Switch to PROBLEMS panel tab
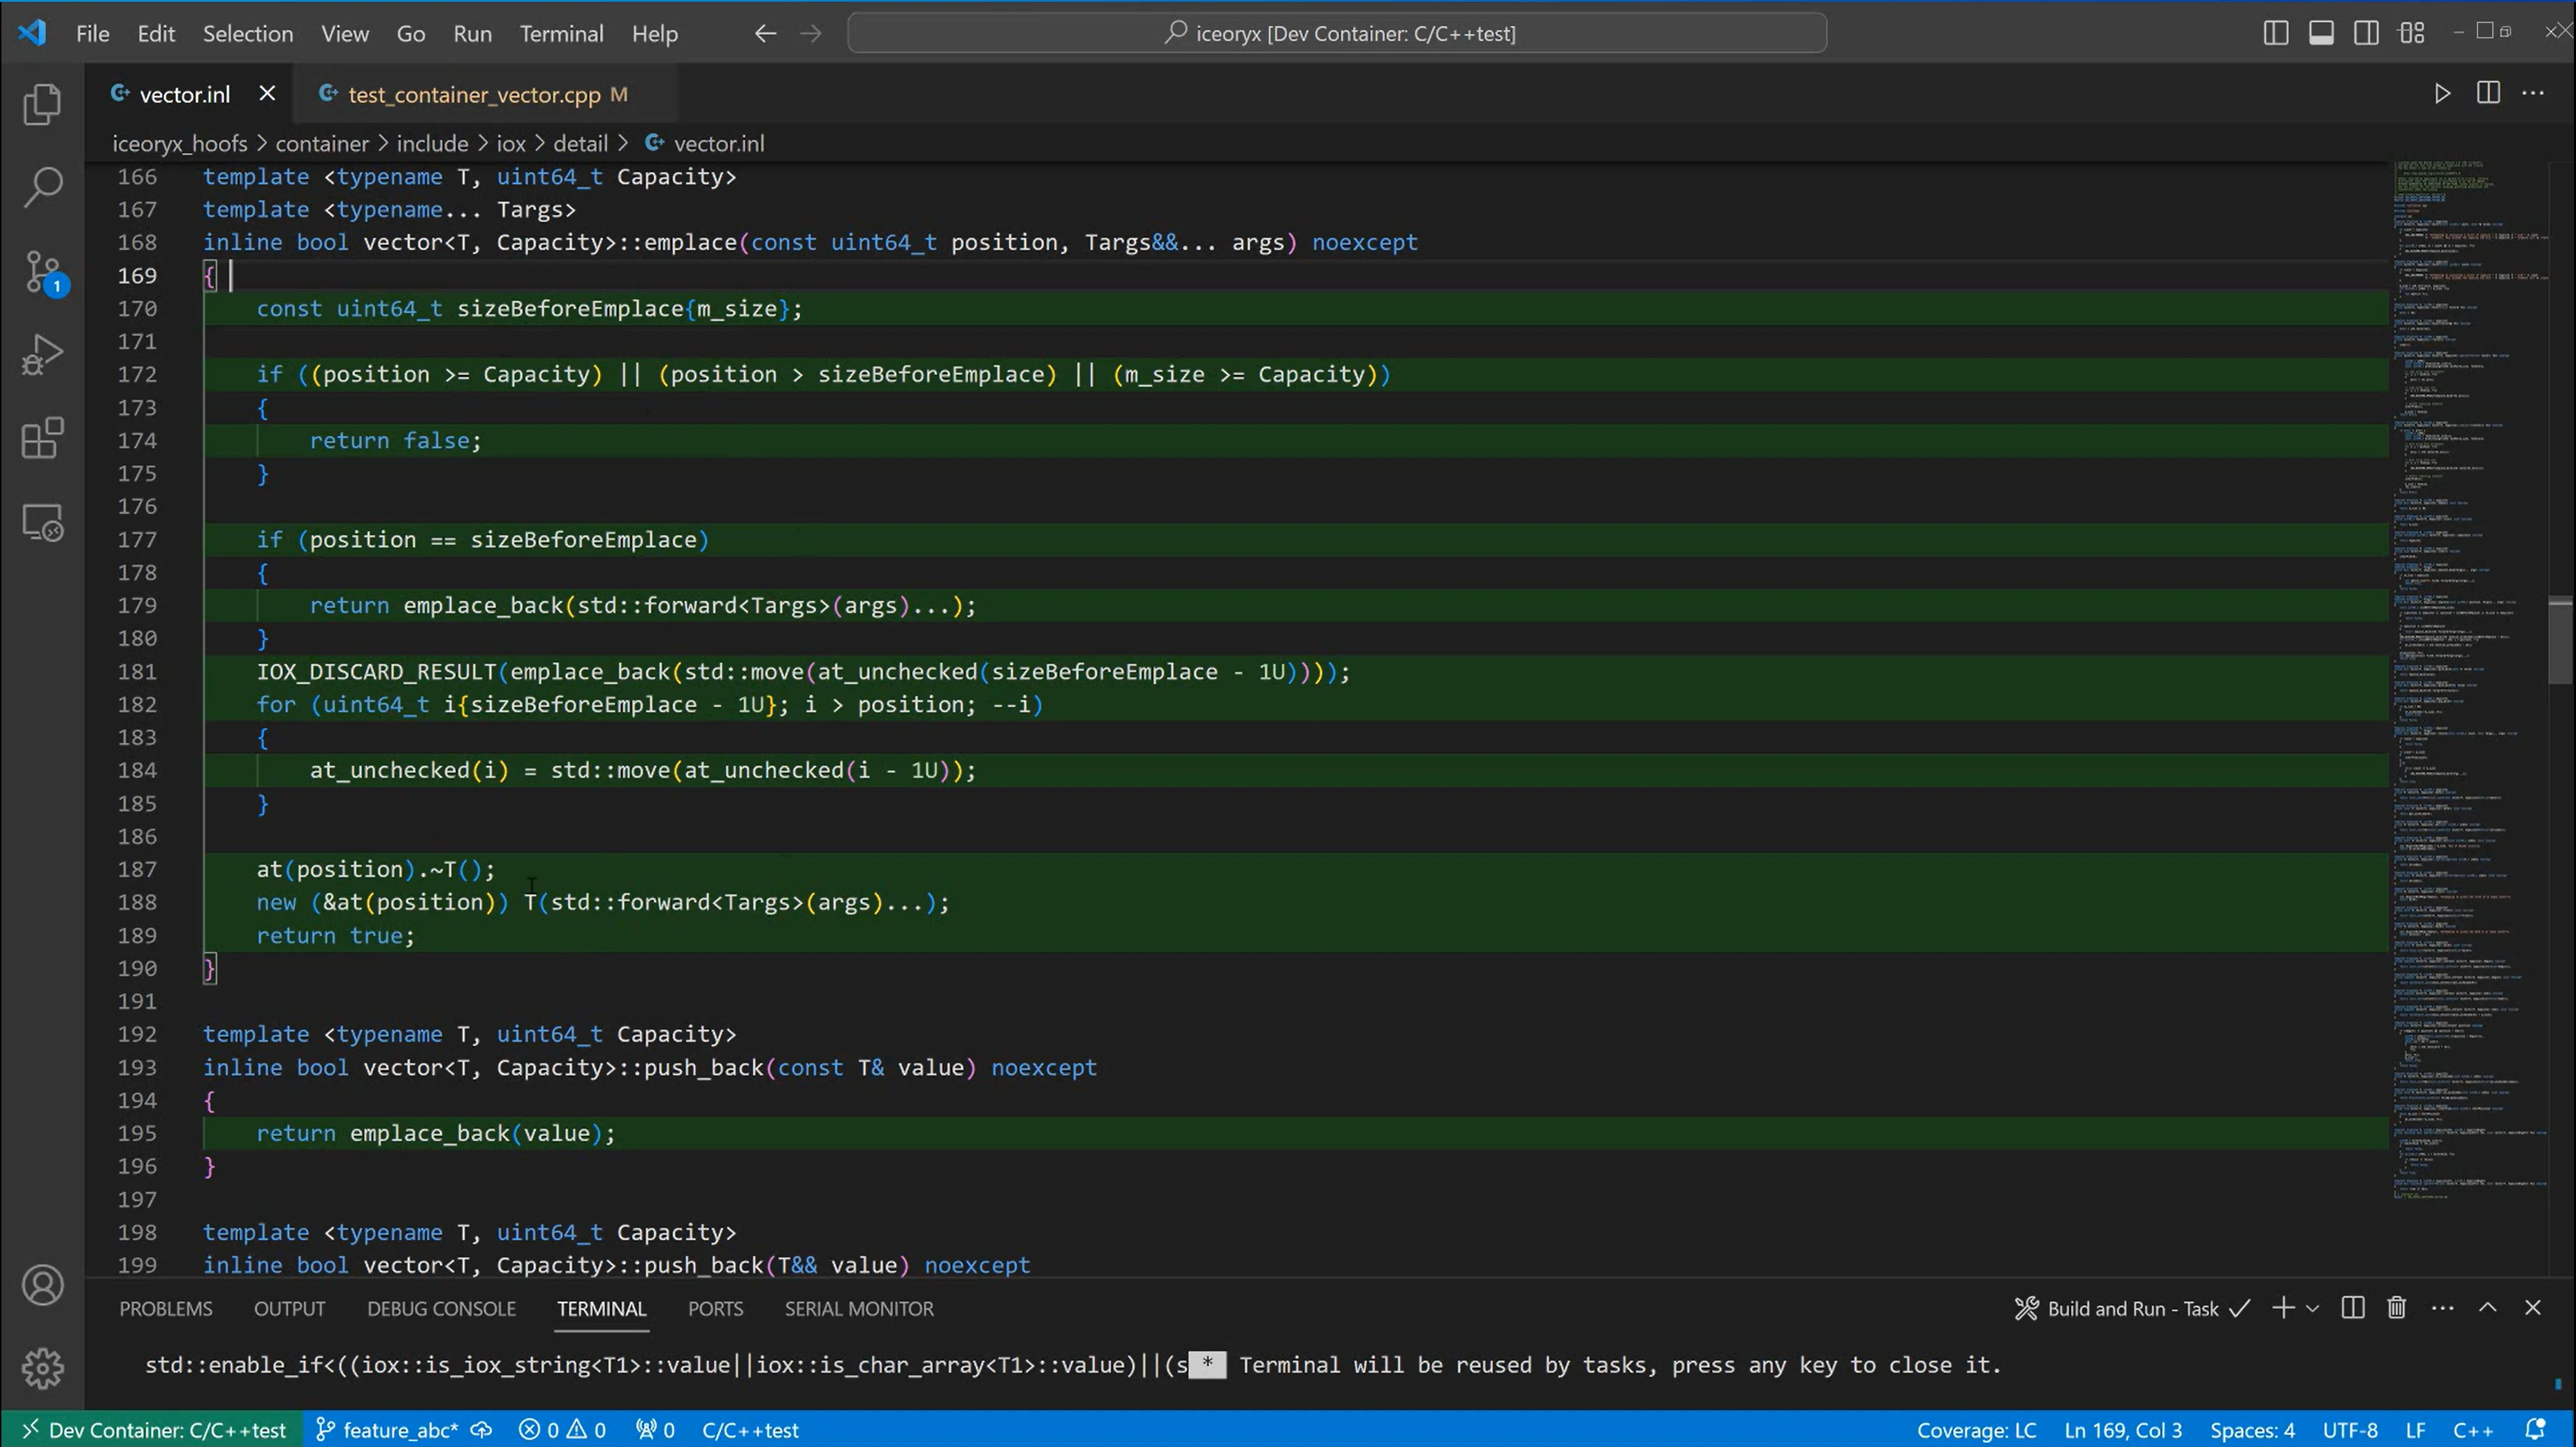This screenshot has height=1447, width=2576. 166,1308
